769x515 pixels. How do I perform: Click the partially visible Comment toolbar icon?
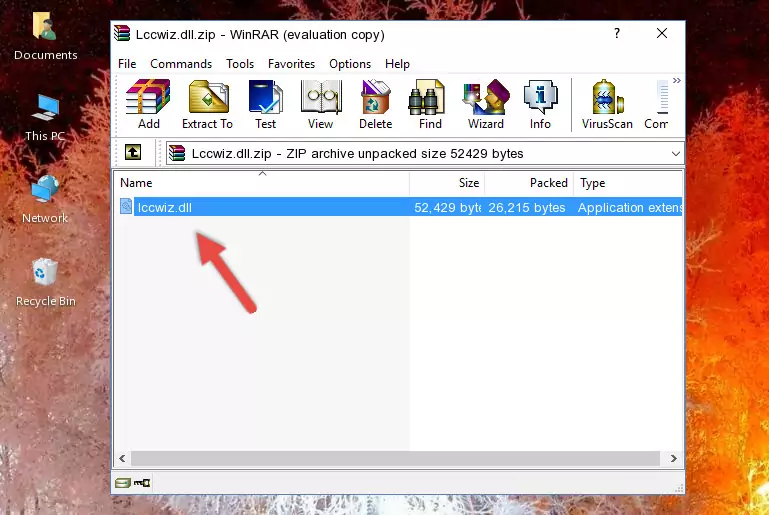click(x=657, y=104)
